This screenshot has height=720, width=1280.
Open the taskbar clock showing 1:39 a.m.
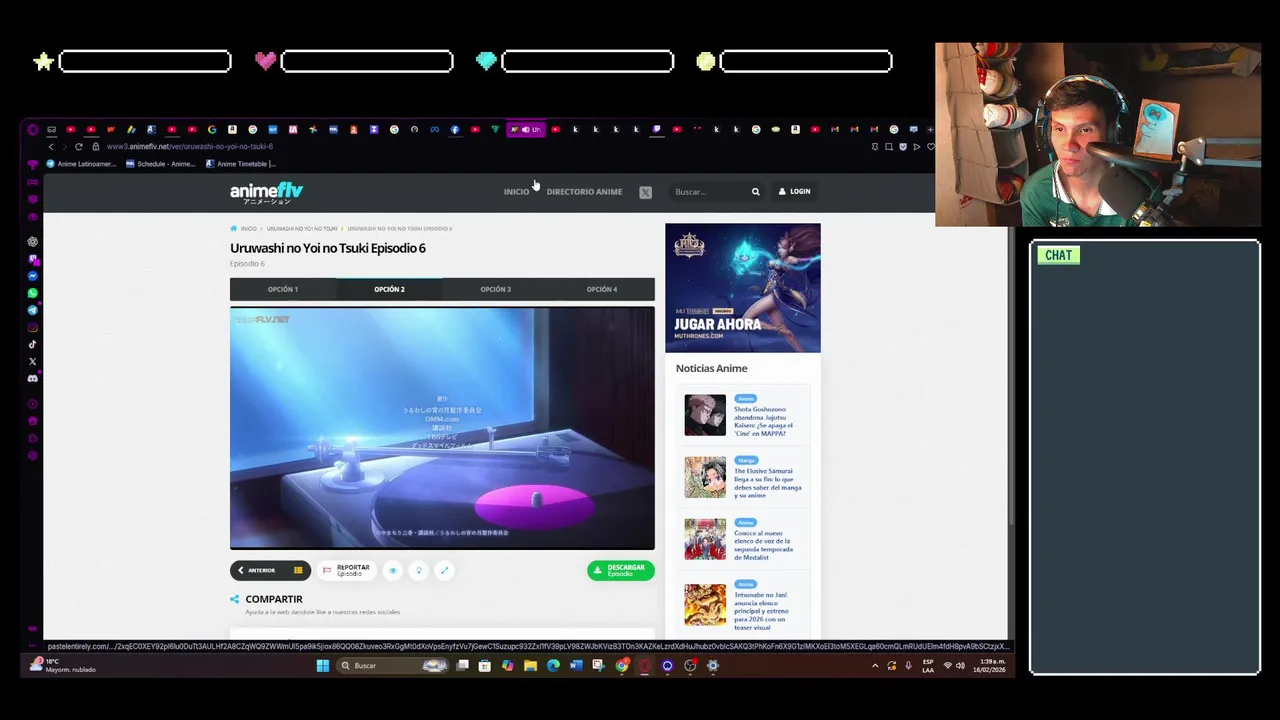(991, 666)
